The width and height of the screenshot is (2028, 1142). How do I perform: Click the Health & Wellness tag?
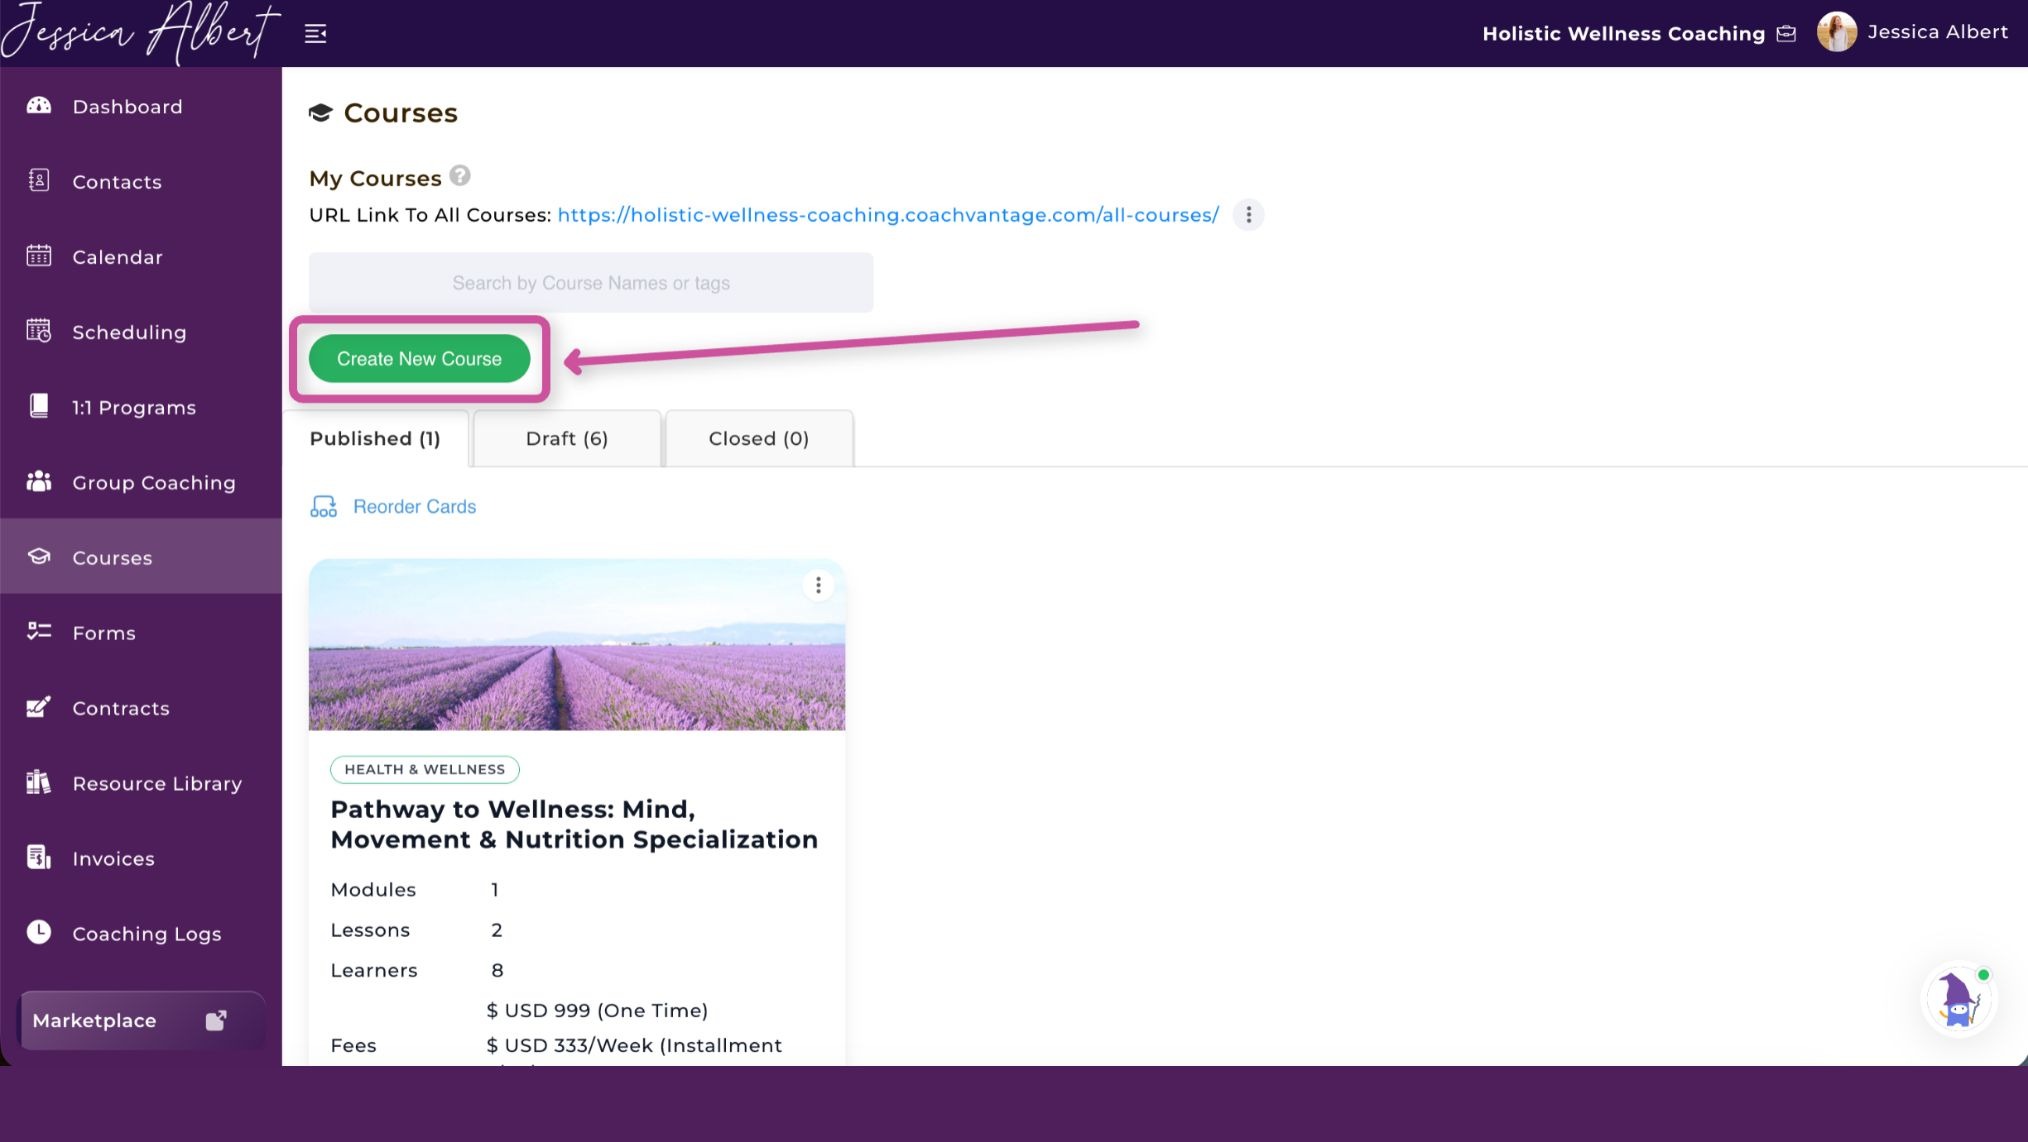(x=425, y=769)
